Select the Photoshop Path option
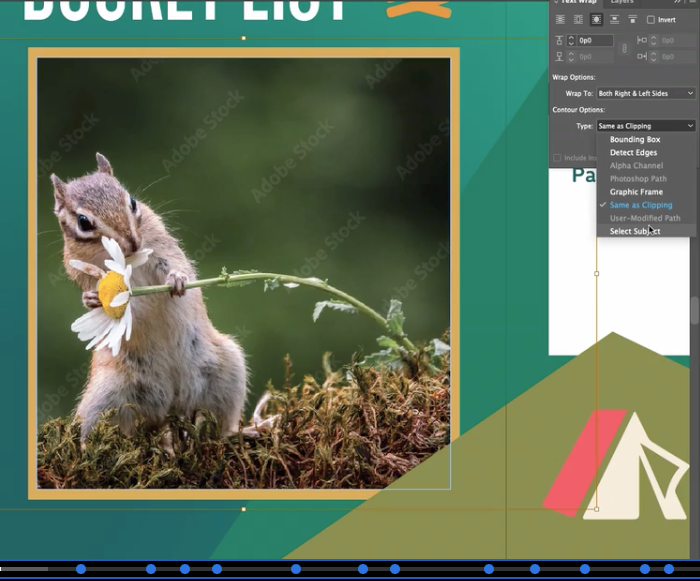The height and width of the screenshot is (581, 700). (x=646, y=179)
